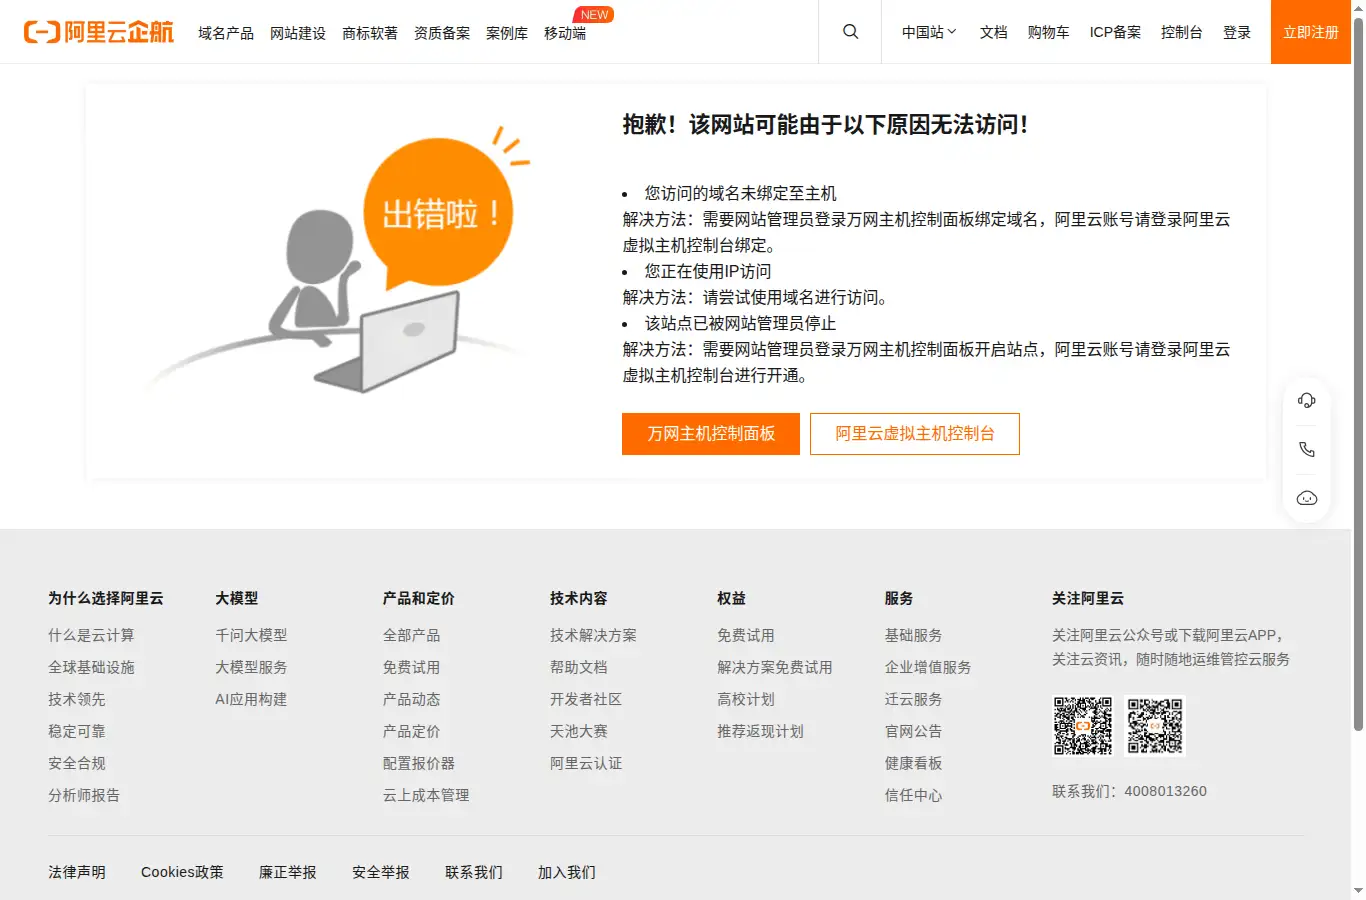Open the 解决方案免费试用 link
1366x900 pixels.
pyautogui.click(x=775, y=667)
